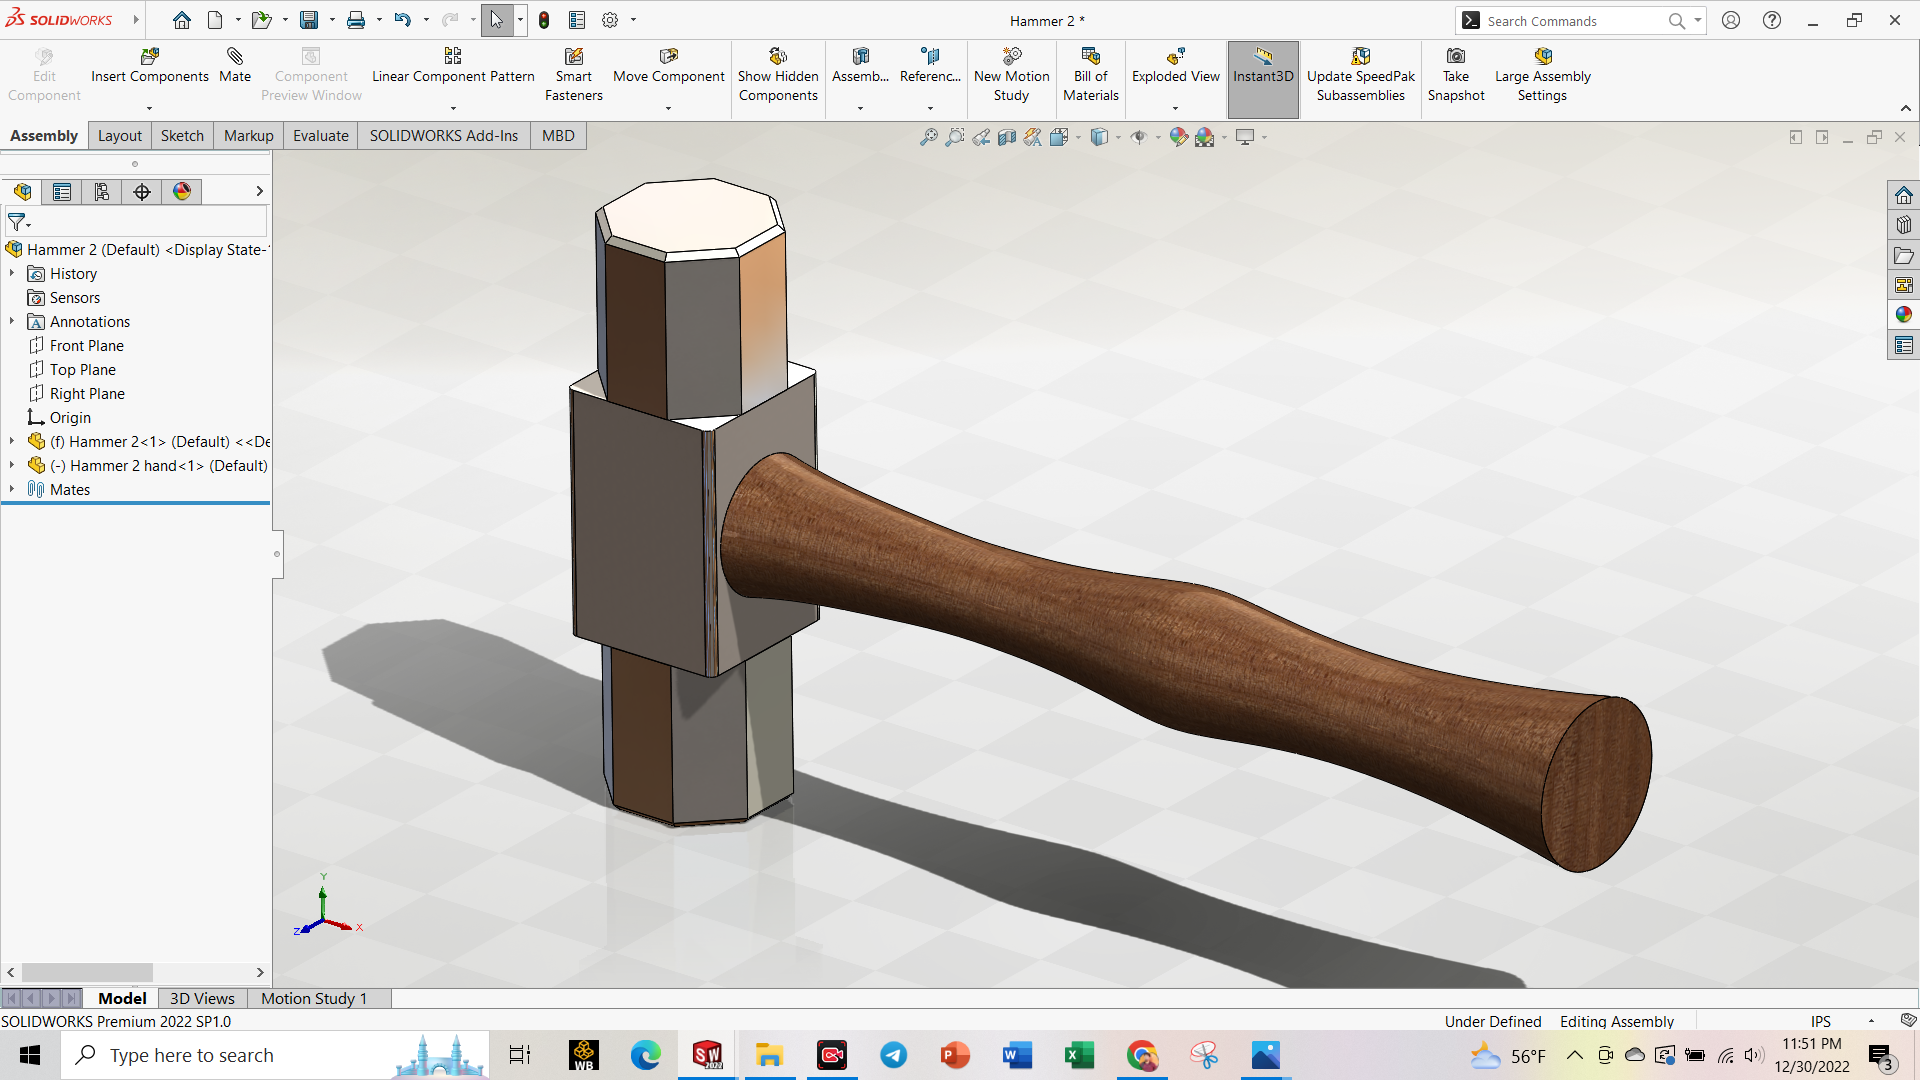Click the Zoom to Fit icon

(x=929, y=137)
